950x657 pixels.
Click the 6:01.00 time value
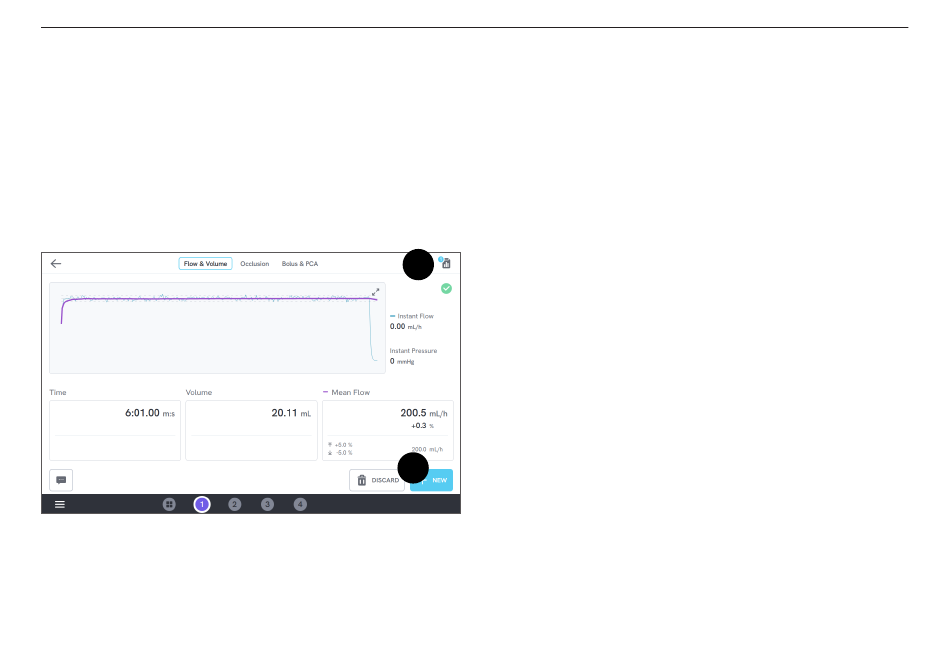click(x=150, y=413)
